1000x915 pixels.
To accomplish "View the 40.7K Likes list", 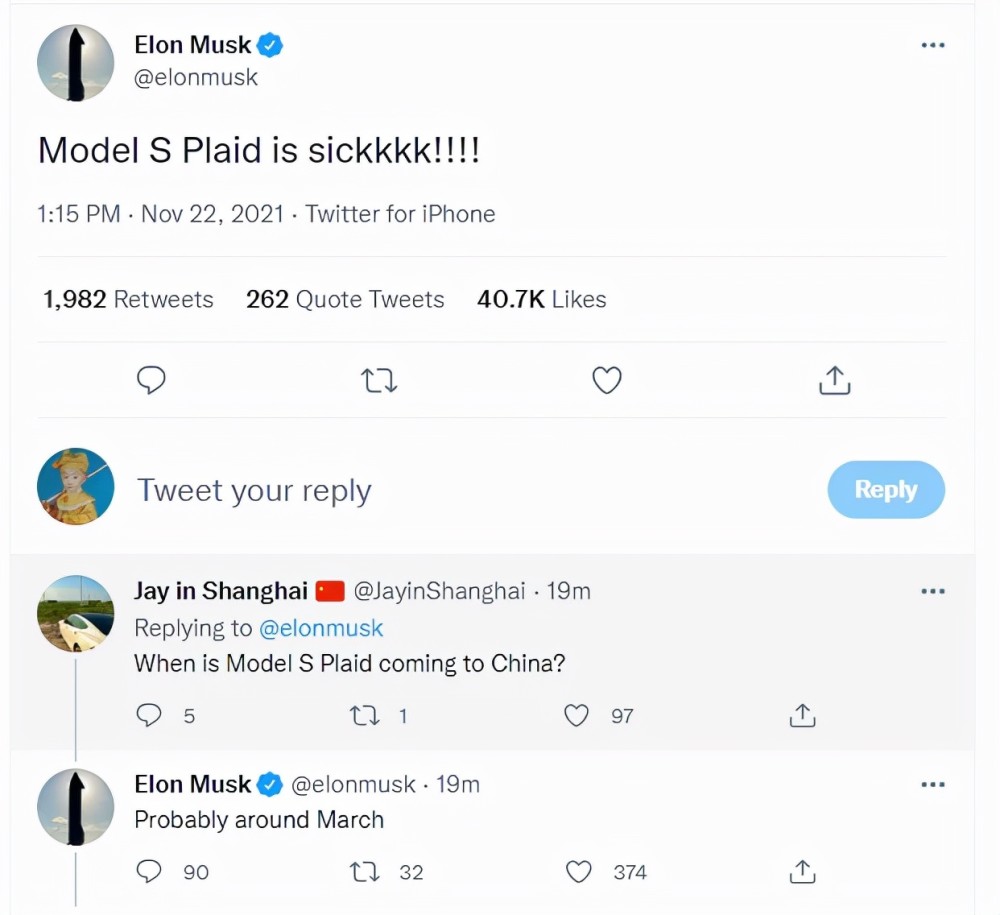I will tap(541, 299).
